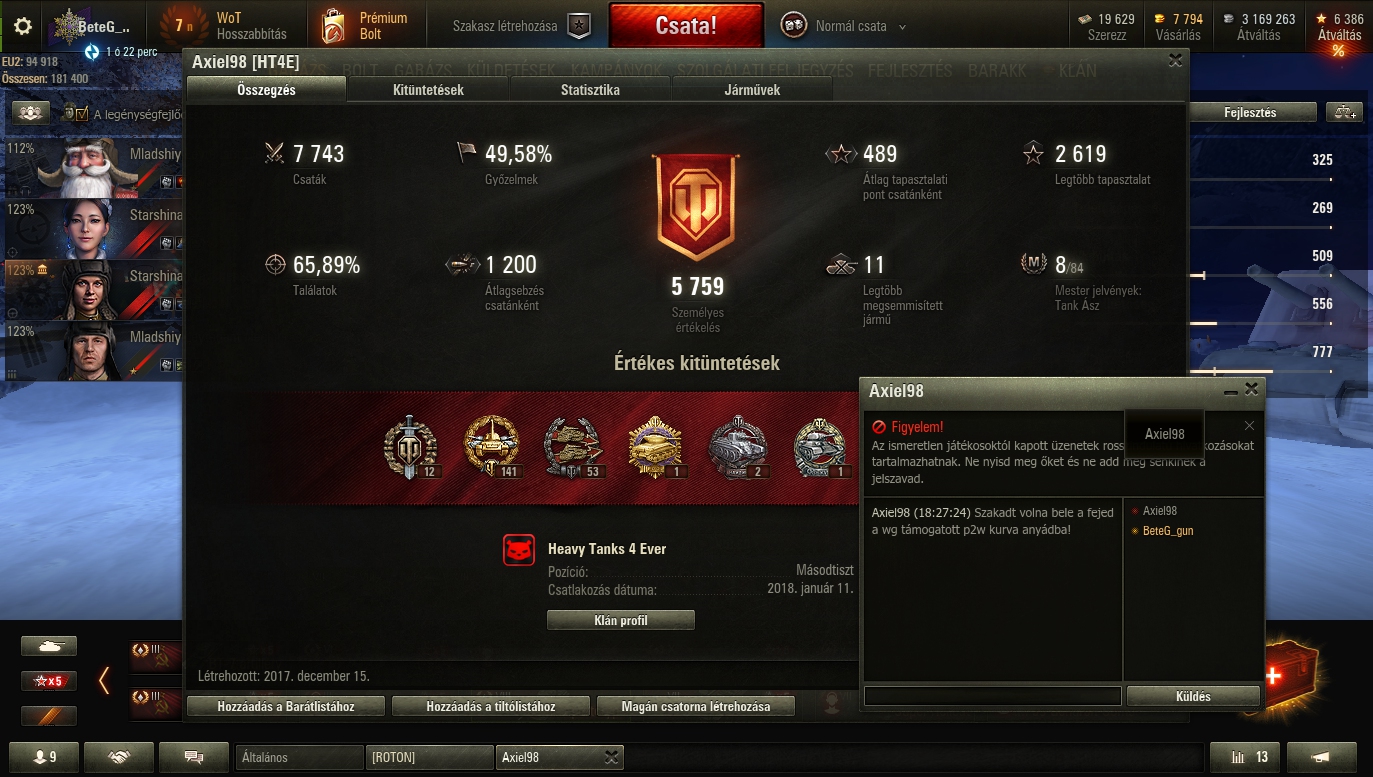Open the handshake referral icon

click(x=118, y=757)
